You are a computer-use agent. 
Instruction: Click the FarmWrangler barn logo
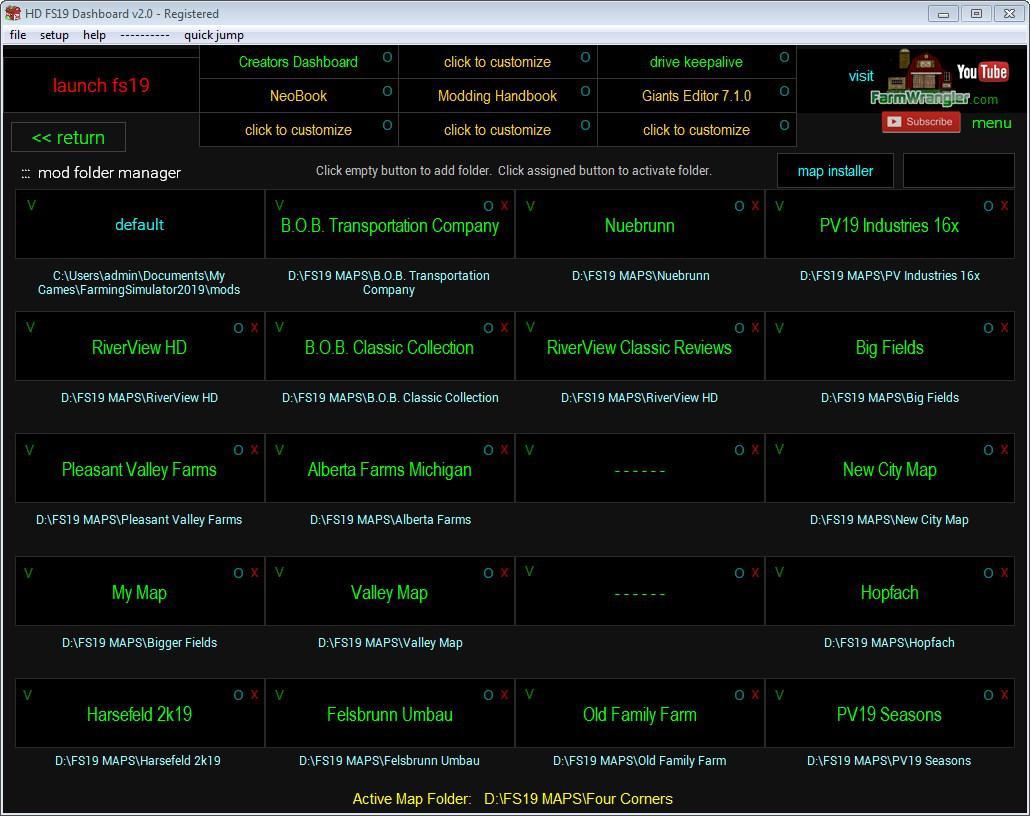[x=922, y=76]
